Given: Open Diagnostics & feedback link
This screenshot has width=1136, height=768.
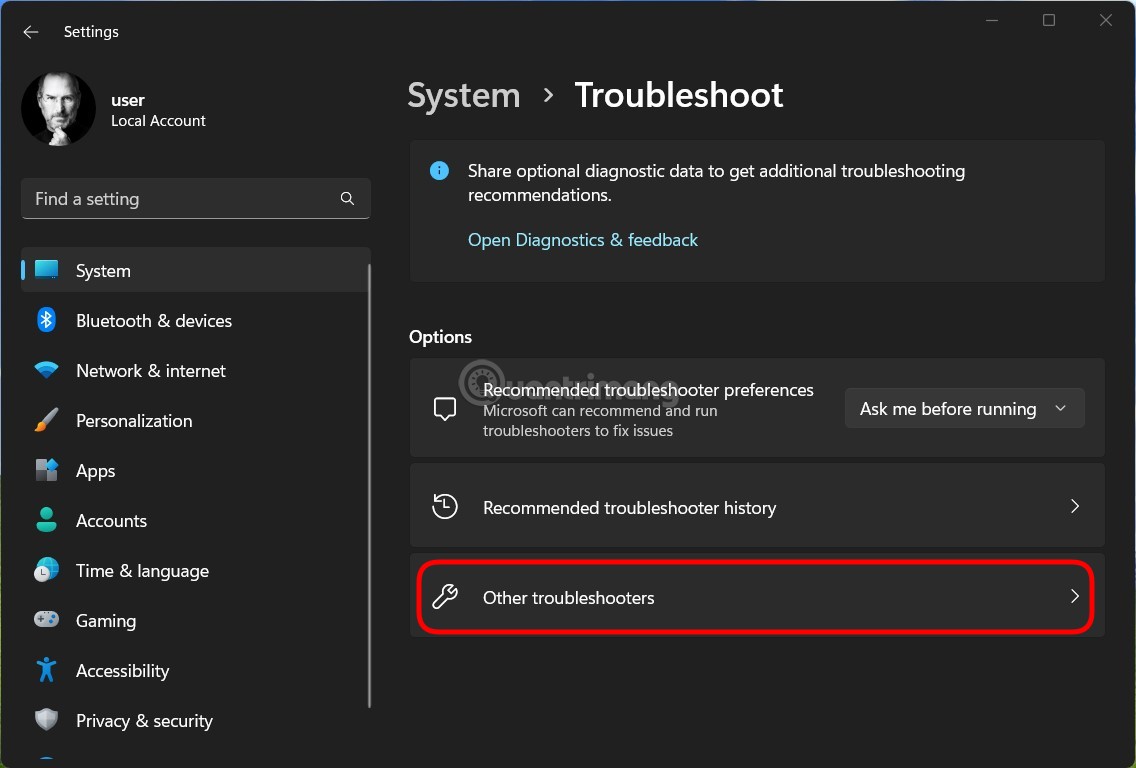Looking at the screenshot, I should (x=583, y=240).
